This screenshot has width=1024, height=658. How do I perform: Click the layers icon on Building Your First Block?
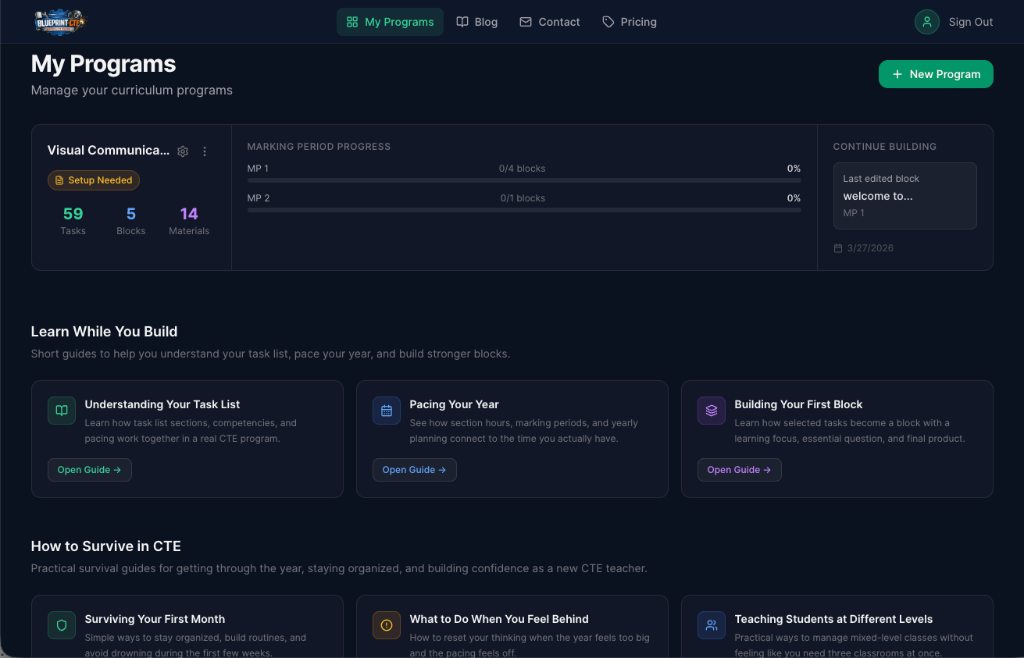pyautogui.click(x=711, y=411)
